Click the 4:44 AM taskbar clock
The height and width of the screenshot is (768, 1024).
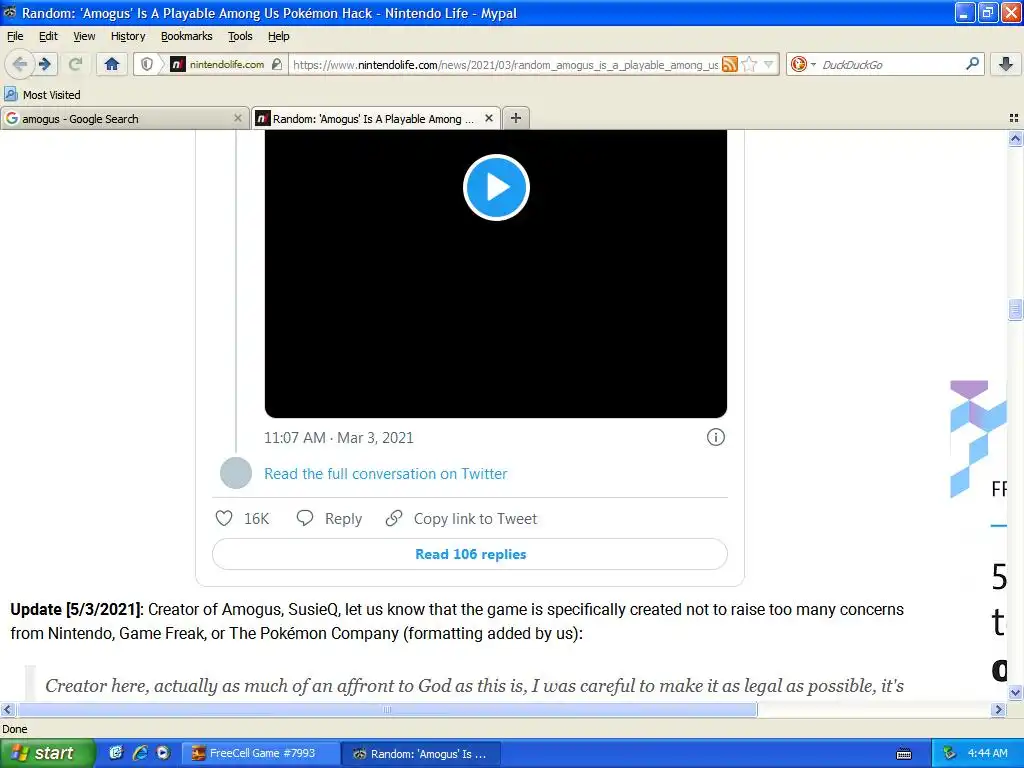tap(987, 753)
